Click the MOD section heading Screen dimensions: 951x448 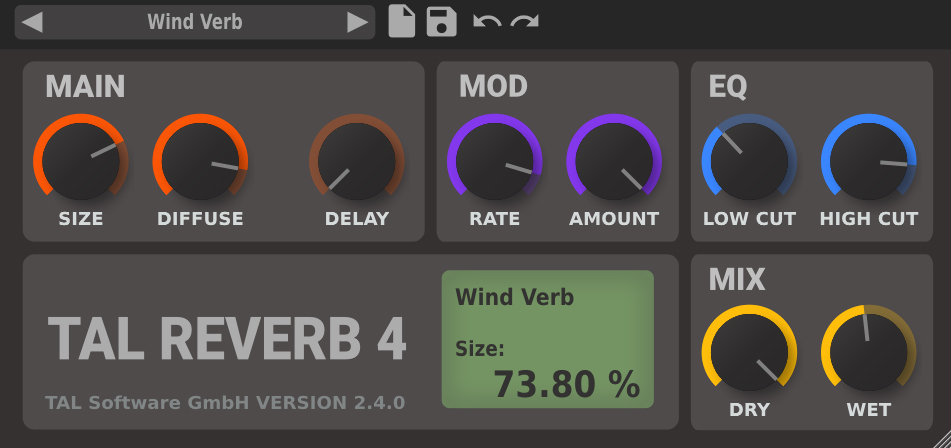(x=493, y=87)
